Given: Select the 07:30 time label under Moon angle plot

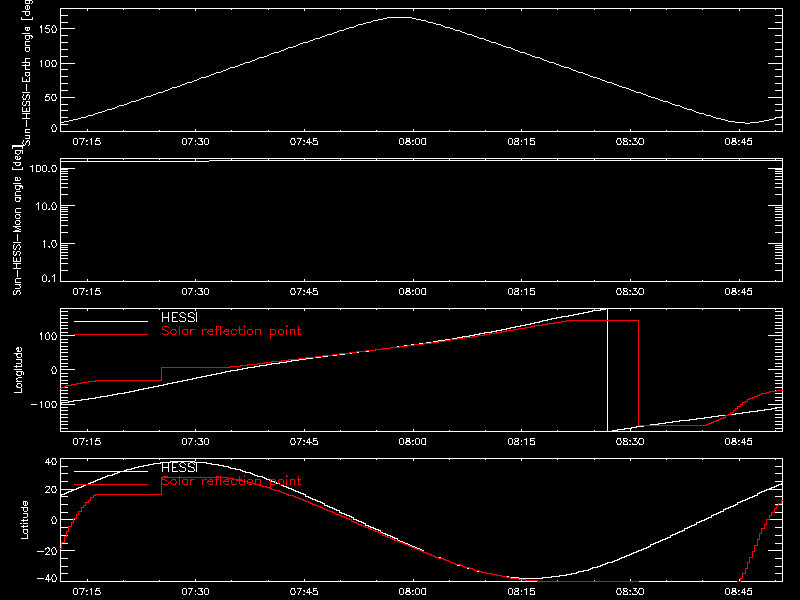Looking at the screenshot, I should point(195,292).
